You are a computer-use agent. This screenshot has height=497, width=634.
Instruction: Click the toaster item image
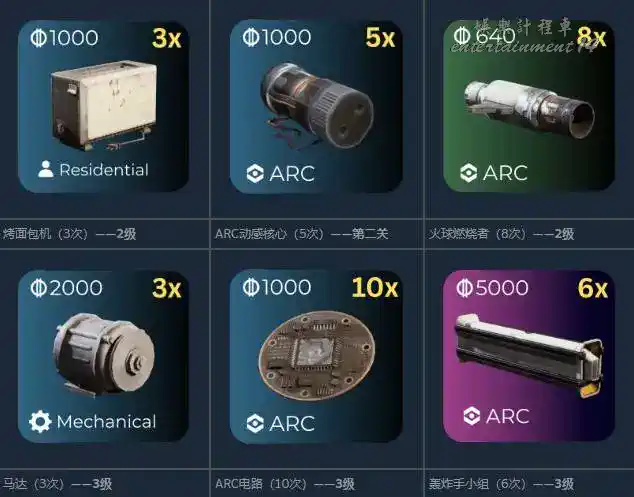[104, 106]
